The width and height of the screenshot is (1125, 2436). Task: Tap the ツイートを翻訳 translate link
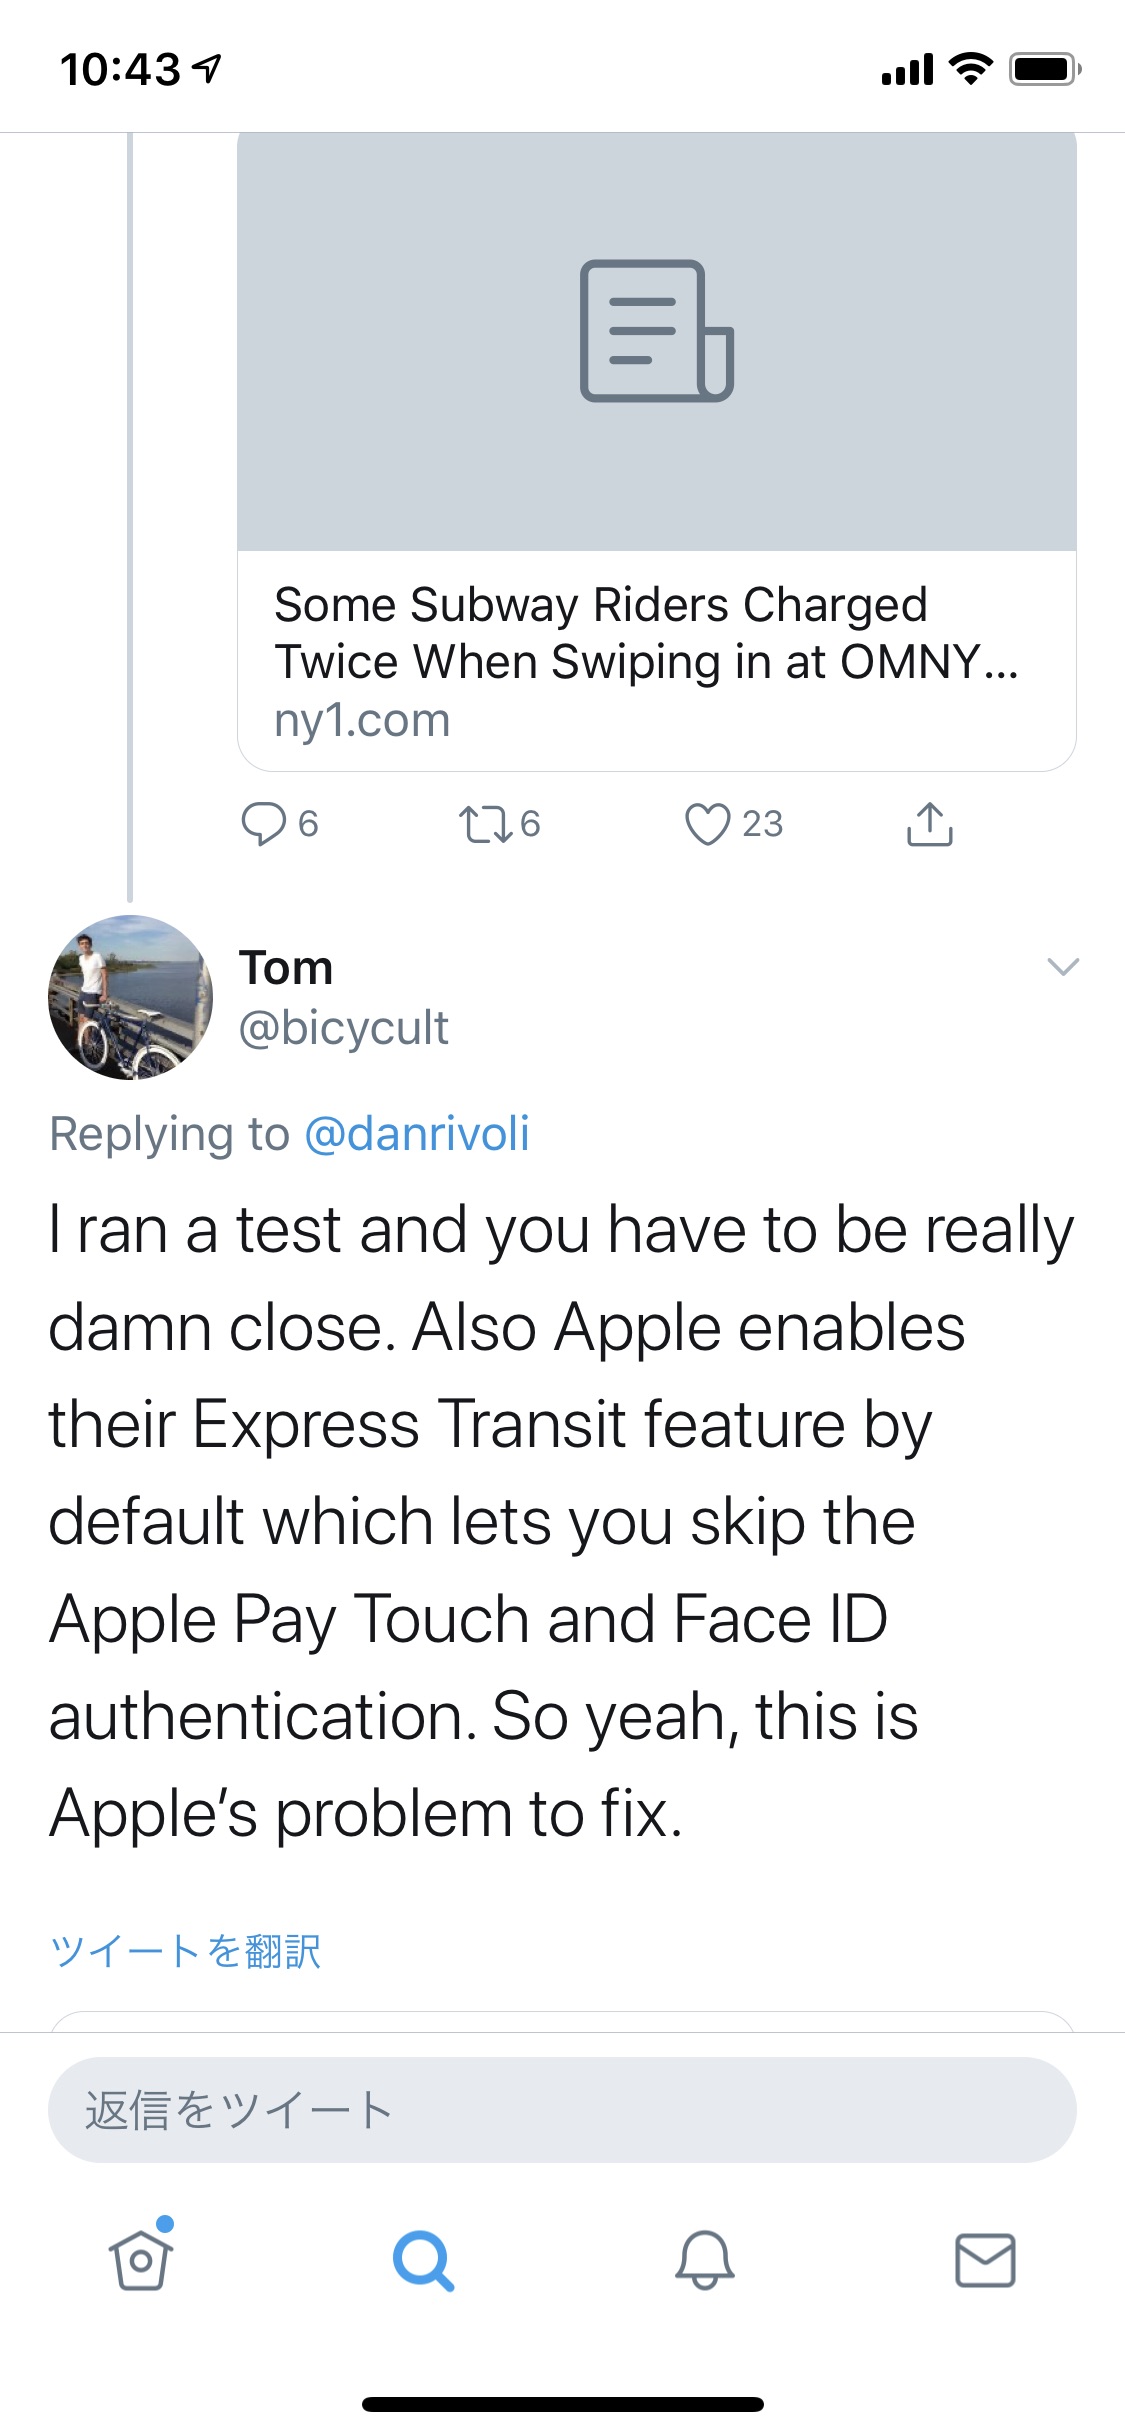tap(186, 1951)
